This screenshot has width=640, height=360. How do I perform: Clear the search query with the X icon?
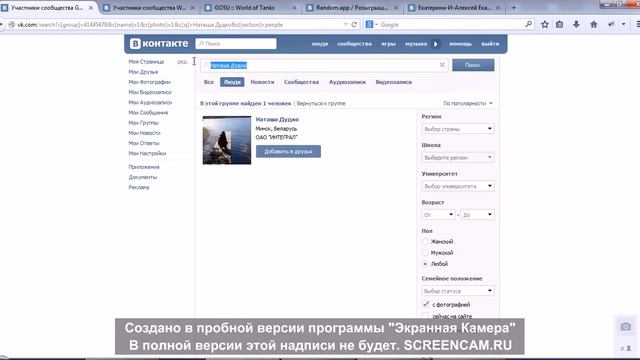point(442,65)
